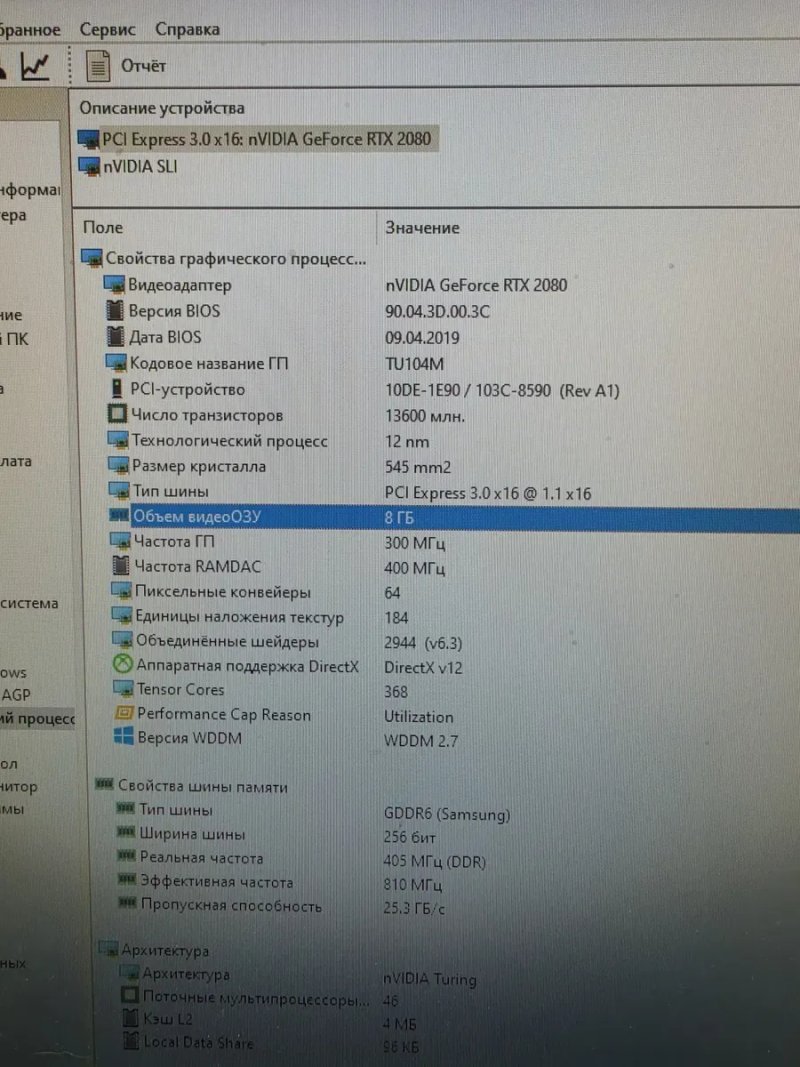Click the Частота RAMDAC chip icon
Screen dimensions: 800x1067
[121, 565]
